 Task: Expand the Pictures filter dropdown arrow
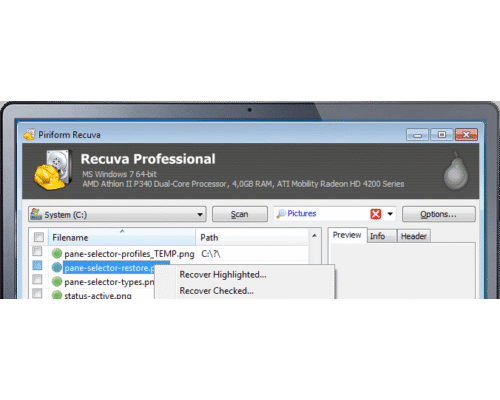390,214
